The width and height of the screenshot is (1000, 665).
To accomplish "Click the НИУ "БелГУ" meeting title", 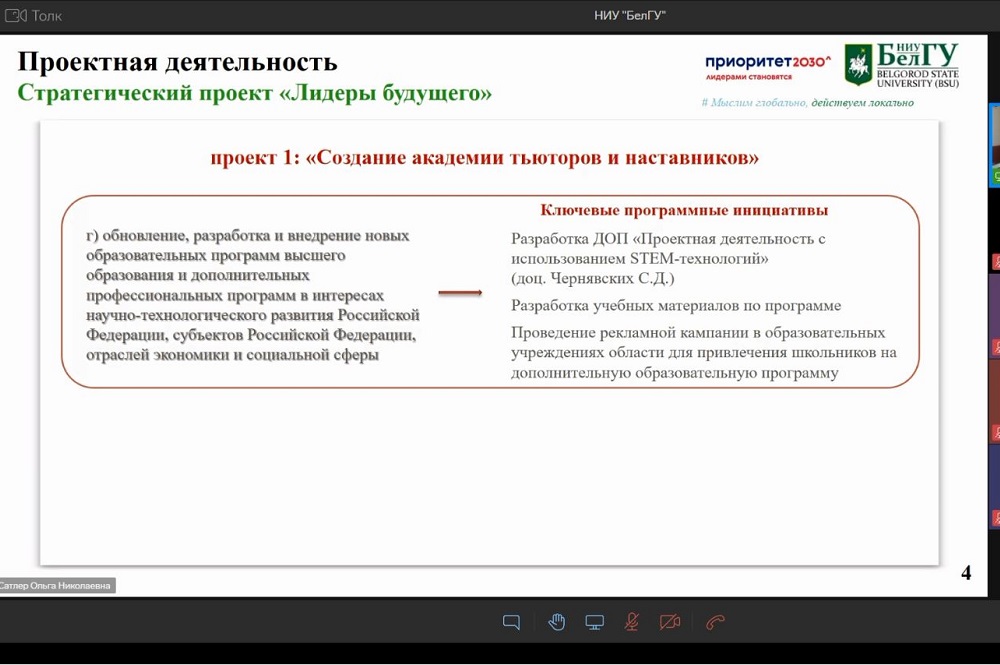I will tap(629, 15).
